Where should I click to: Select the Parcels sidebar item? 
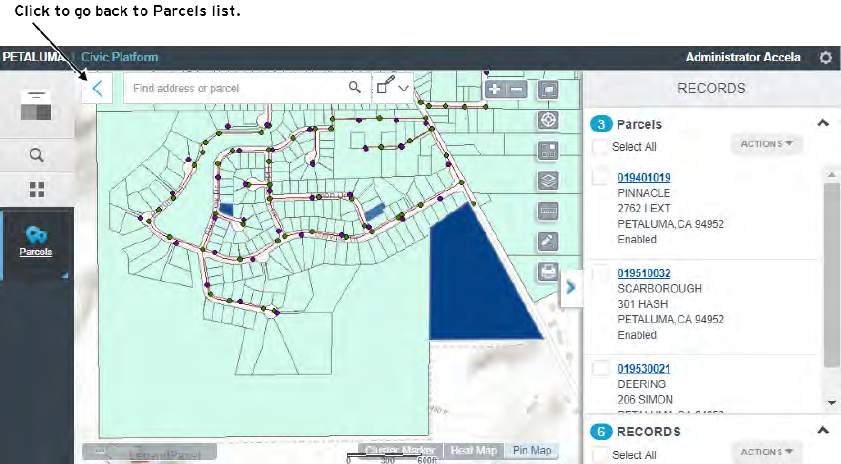[36, 242]
